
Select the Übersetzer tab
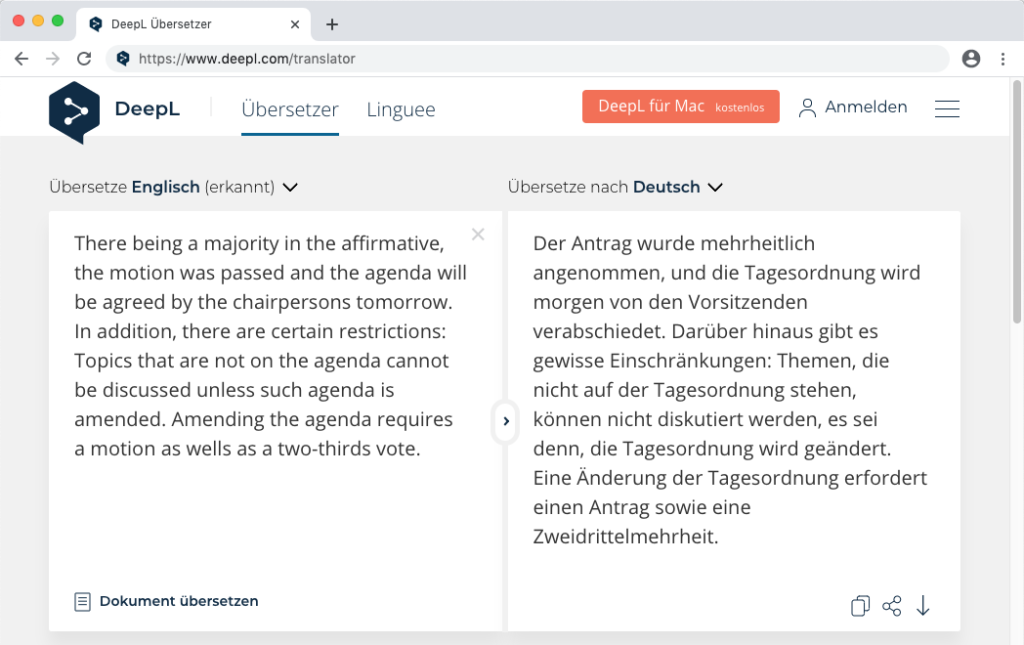click(290, 110)
